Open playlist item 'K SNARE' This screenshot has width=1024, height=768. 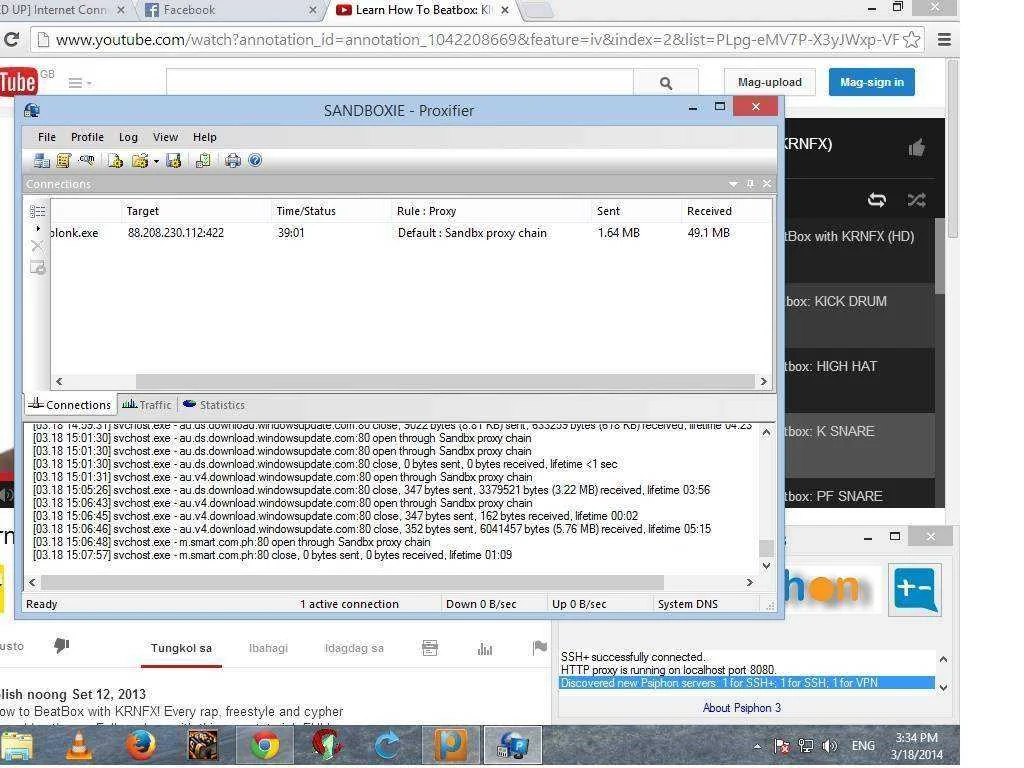(859, 445)
